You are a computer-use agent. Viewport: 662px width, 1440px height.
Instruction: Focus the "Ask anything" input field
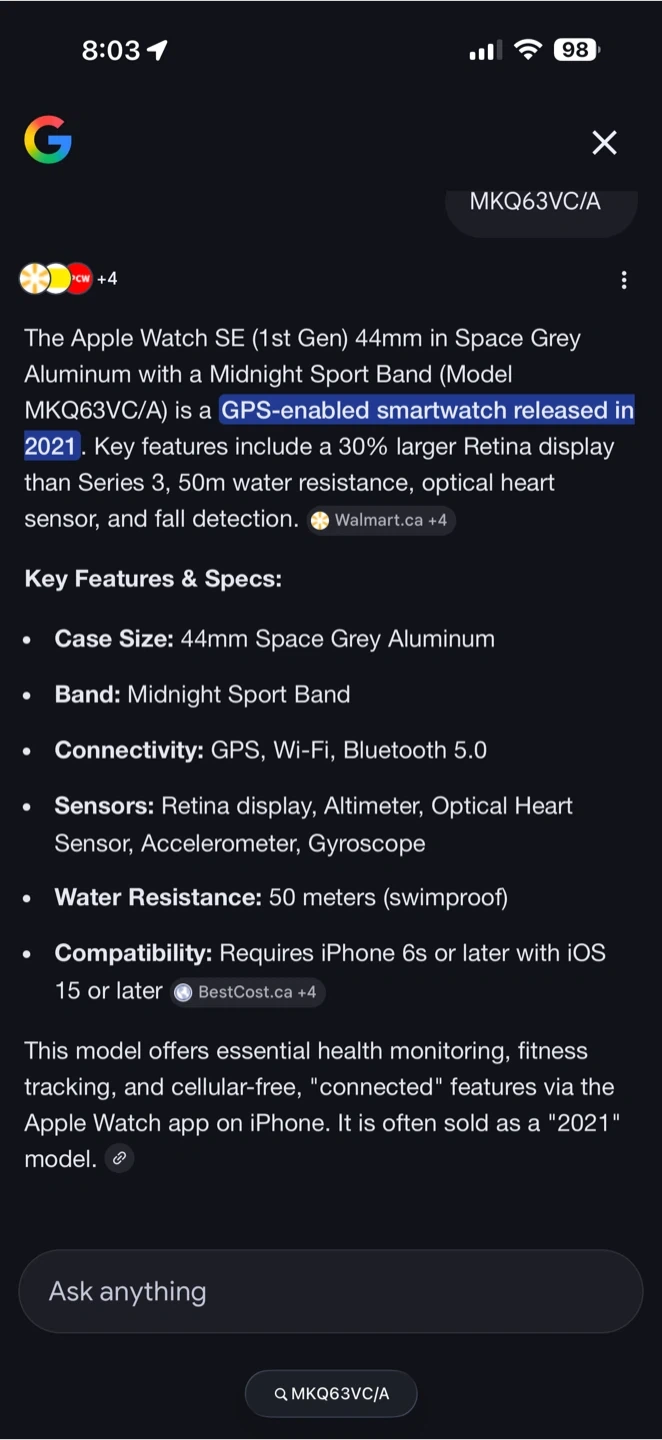[x=330, y=1291]
